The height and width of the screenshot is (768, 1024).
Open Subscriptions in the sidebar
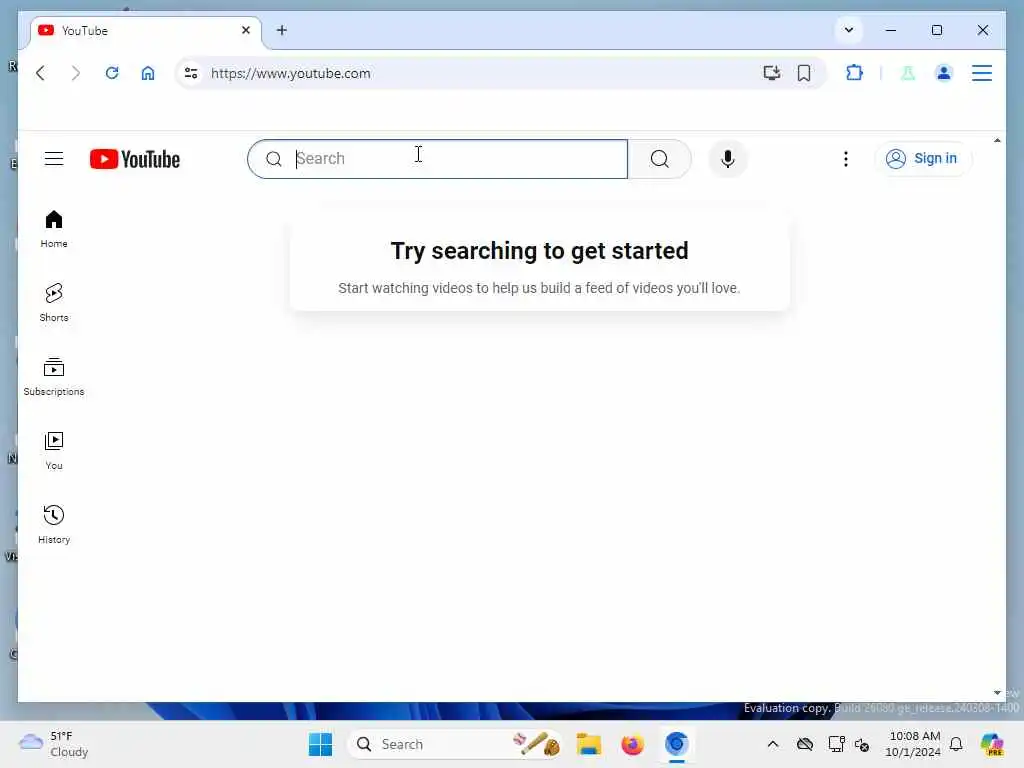[54, 377]
